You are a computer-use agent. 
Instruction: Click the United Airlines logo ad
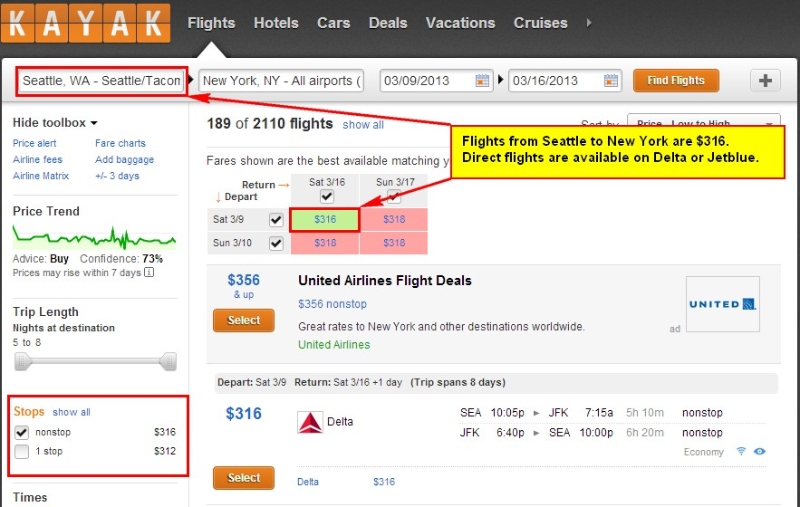coord(722,304)
